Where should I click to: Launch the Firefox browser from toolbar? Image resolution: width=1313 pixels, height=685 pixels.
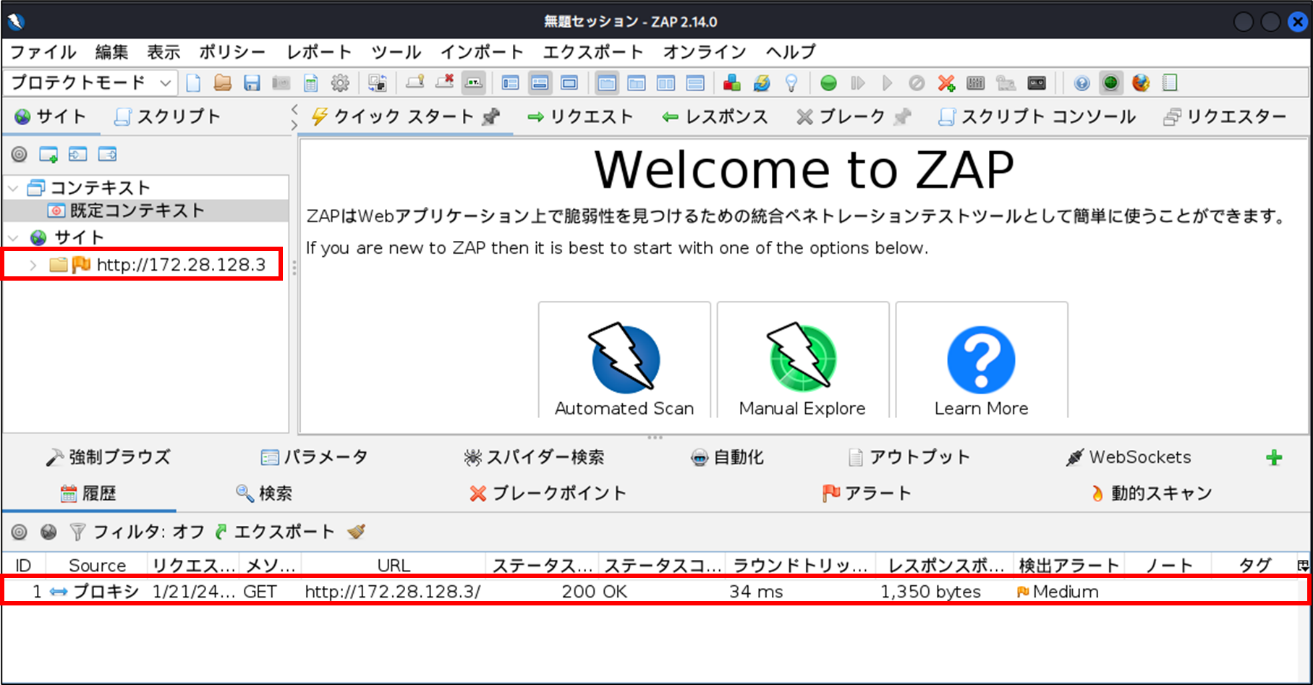[x=1140, y=83]
